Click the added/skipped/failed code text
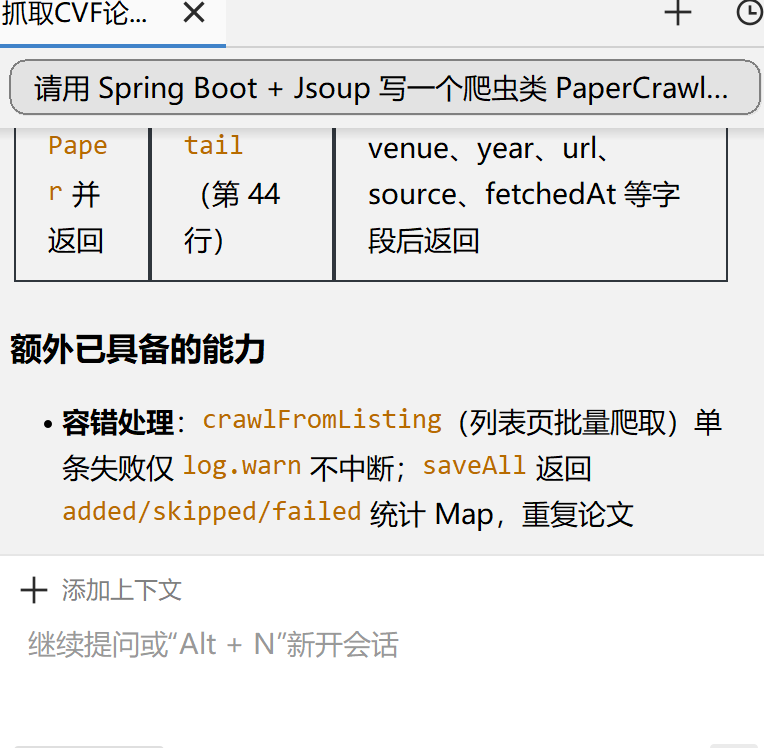This screenshot has width=764, height=748. (211, 512)
